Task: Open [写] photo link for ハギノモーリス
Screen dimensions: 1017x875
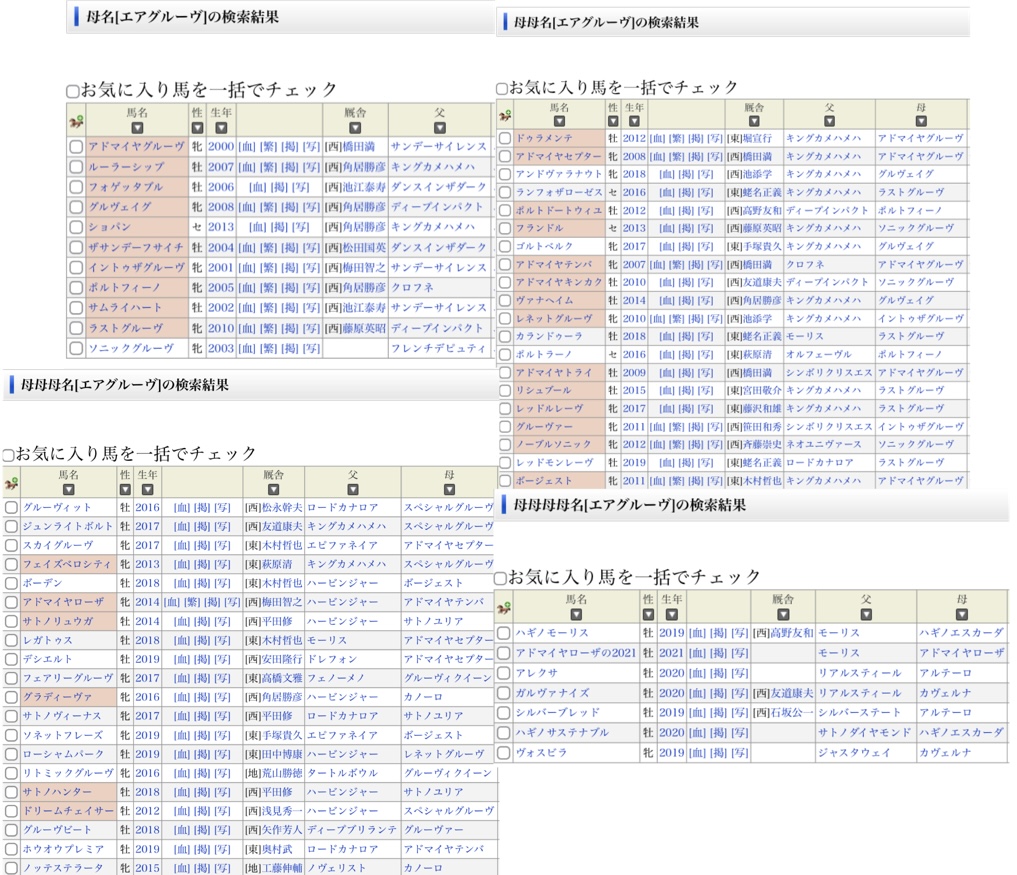Action: click(x=739, y=633)
